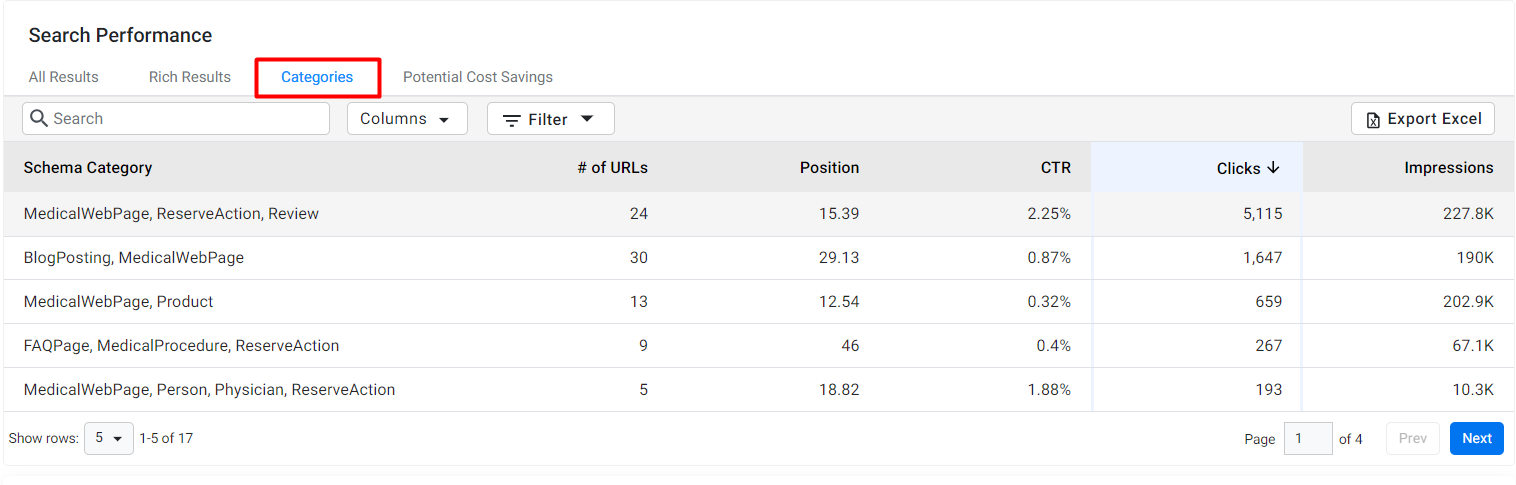Sort by the Position column header
The image size is (1516, 485).
[829, 168]
